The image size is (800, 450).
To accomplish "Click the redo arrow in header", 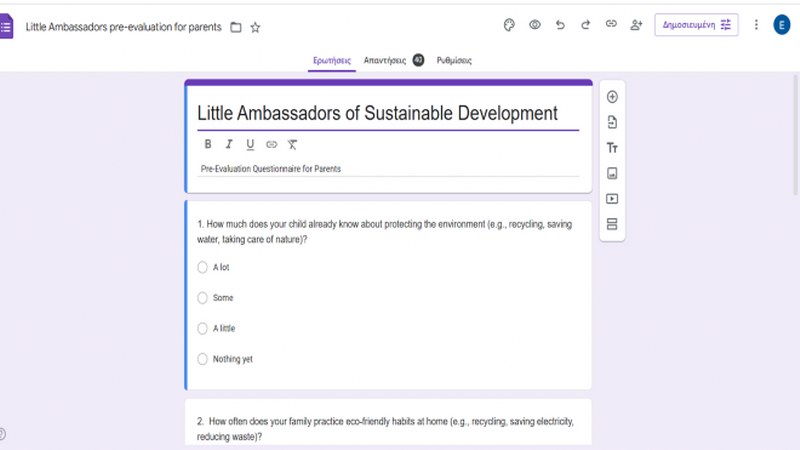I will (585, 25).
